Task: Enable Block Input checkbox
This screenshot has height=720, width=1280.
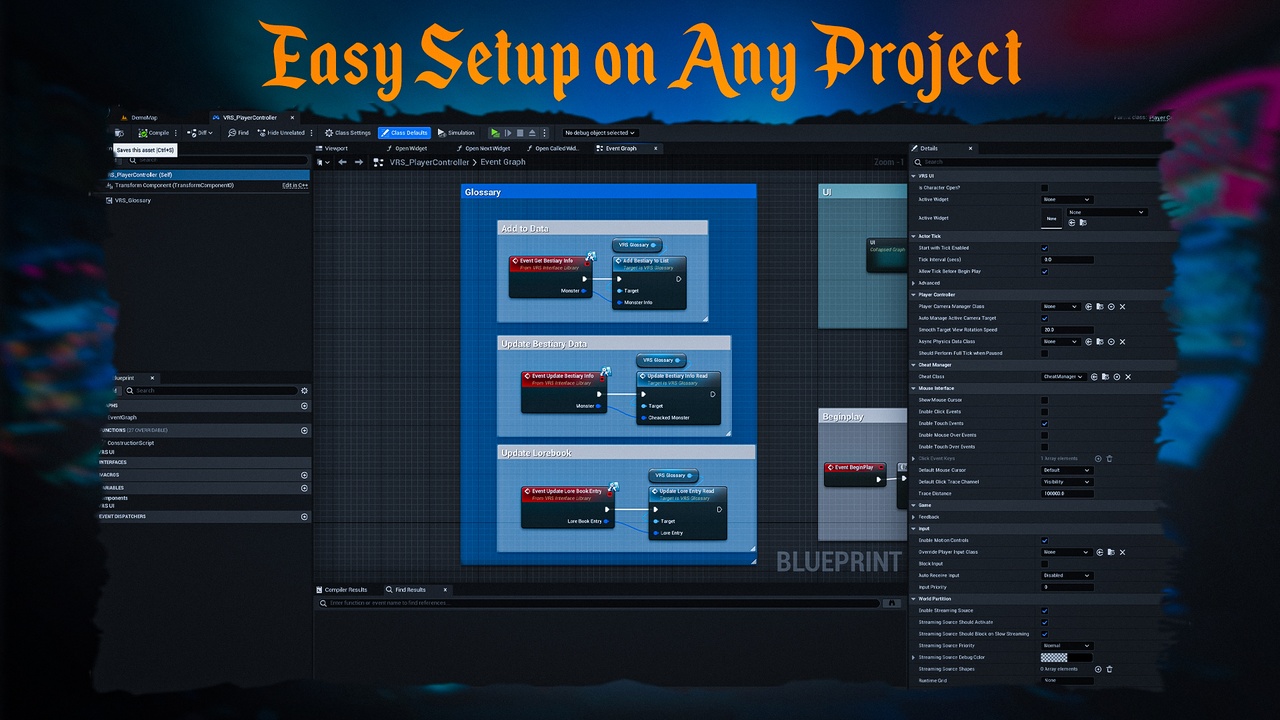Action: coord(1045,564)
